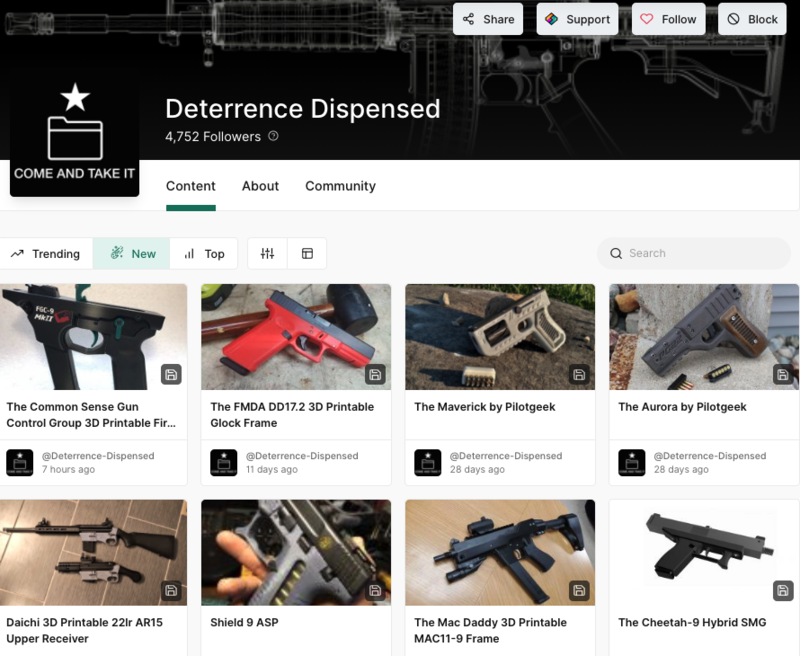The image size is (800, 656).
Task: Select the New sort option
Action: [132, 254]
